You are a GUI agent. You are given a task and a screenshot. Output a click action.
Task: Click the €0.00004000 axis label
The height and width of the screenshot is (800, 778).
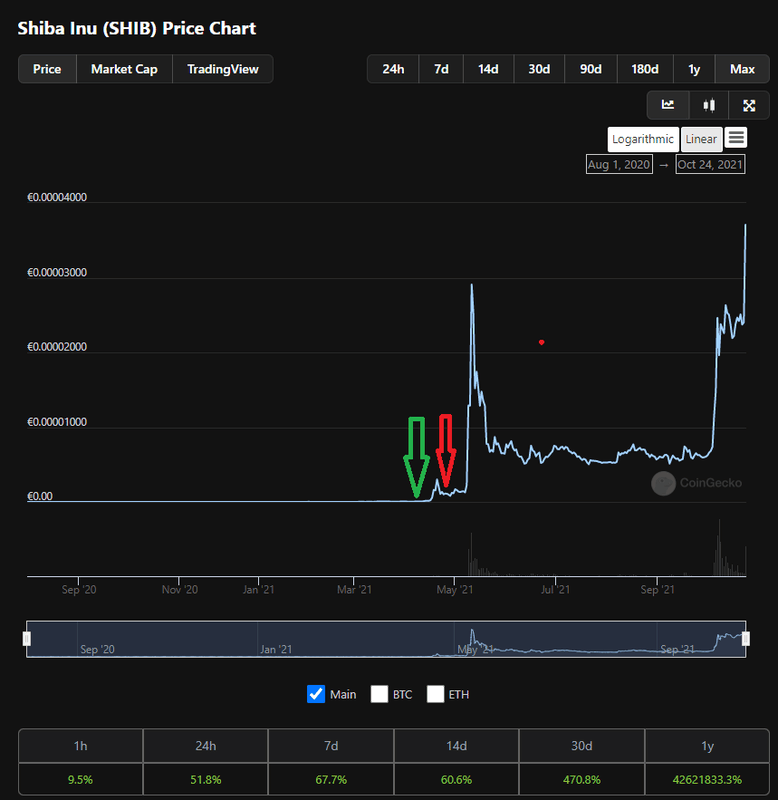57,197
